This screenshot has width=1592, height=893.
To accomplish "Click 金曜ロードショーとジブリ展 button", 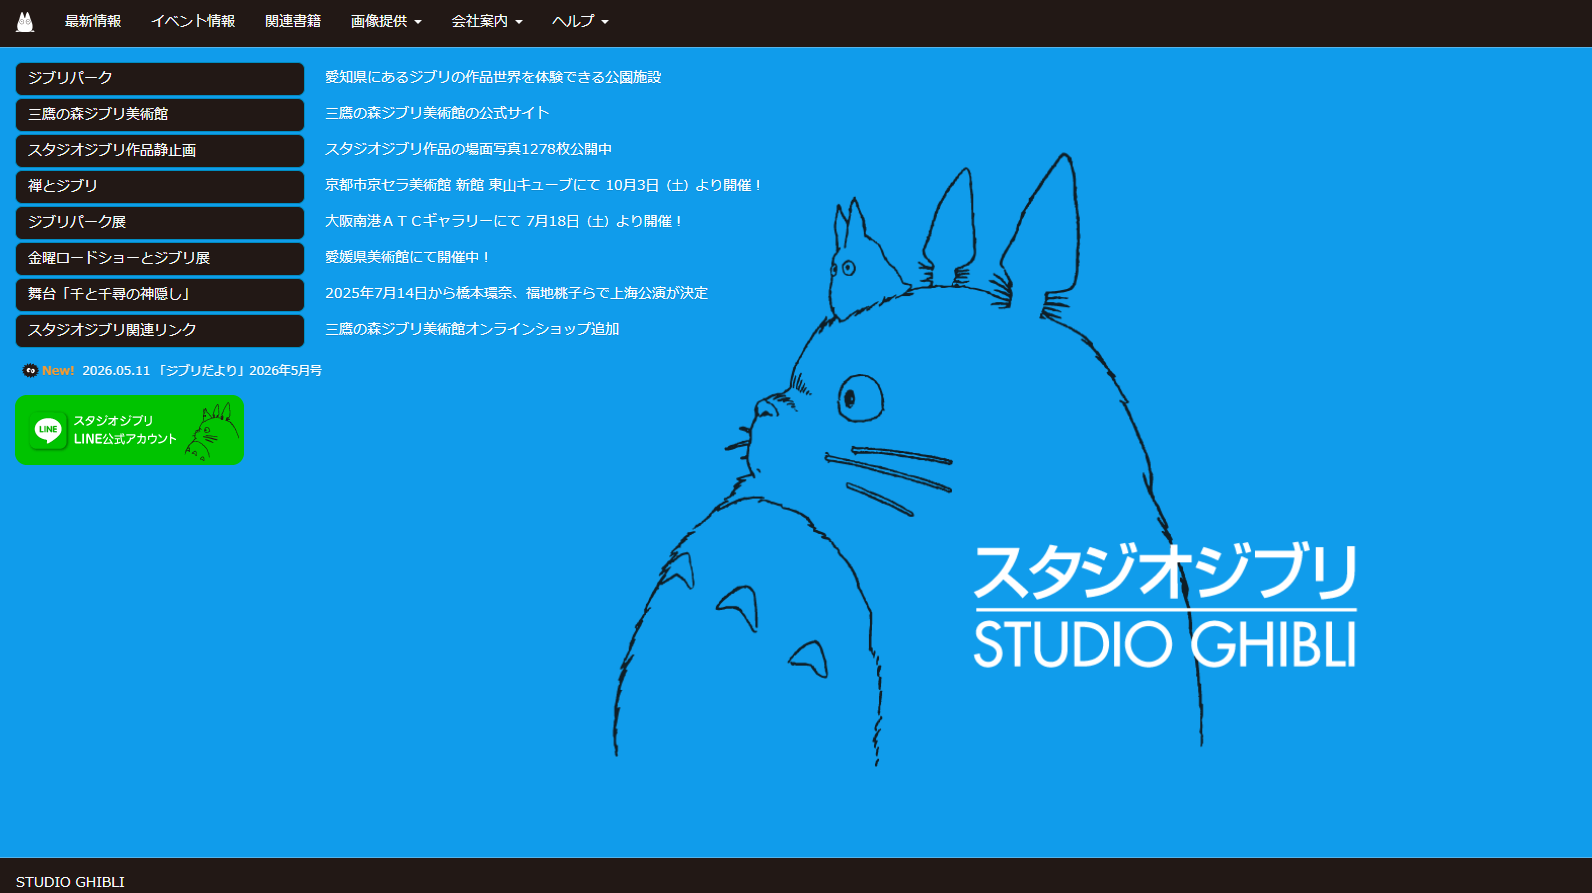I will 160,259.
